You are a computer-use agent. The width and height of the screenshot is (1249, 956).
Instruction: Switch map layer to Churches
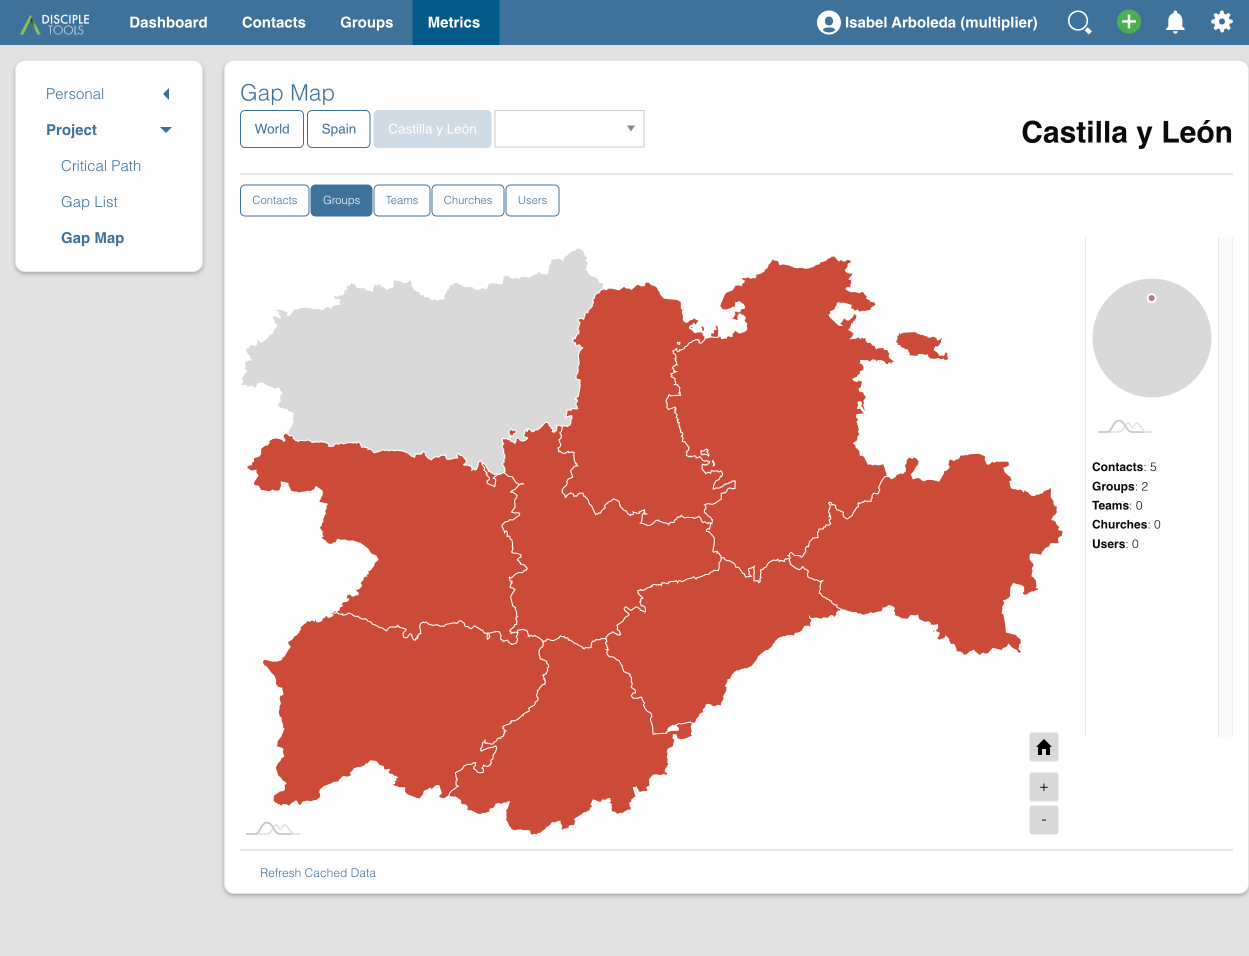[468, 200]
